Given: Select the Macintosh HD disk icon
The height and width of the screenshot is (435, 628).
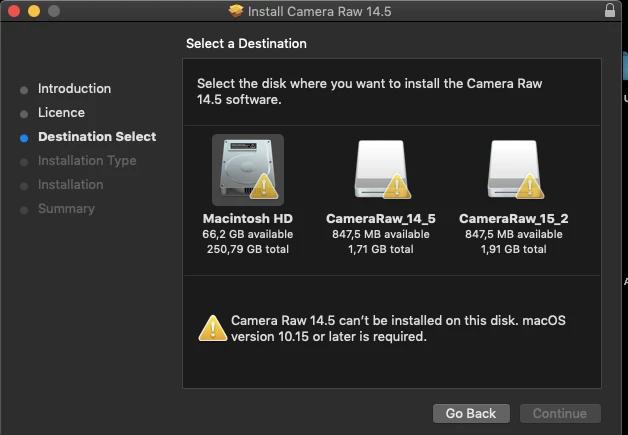Looking at the screenshot, I should coord(247,170).
